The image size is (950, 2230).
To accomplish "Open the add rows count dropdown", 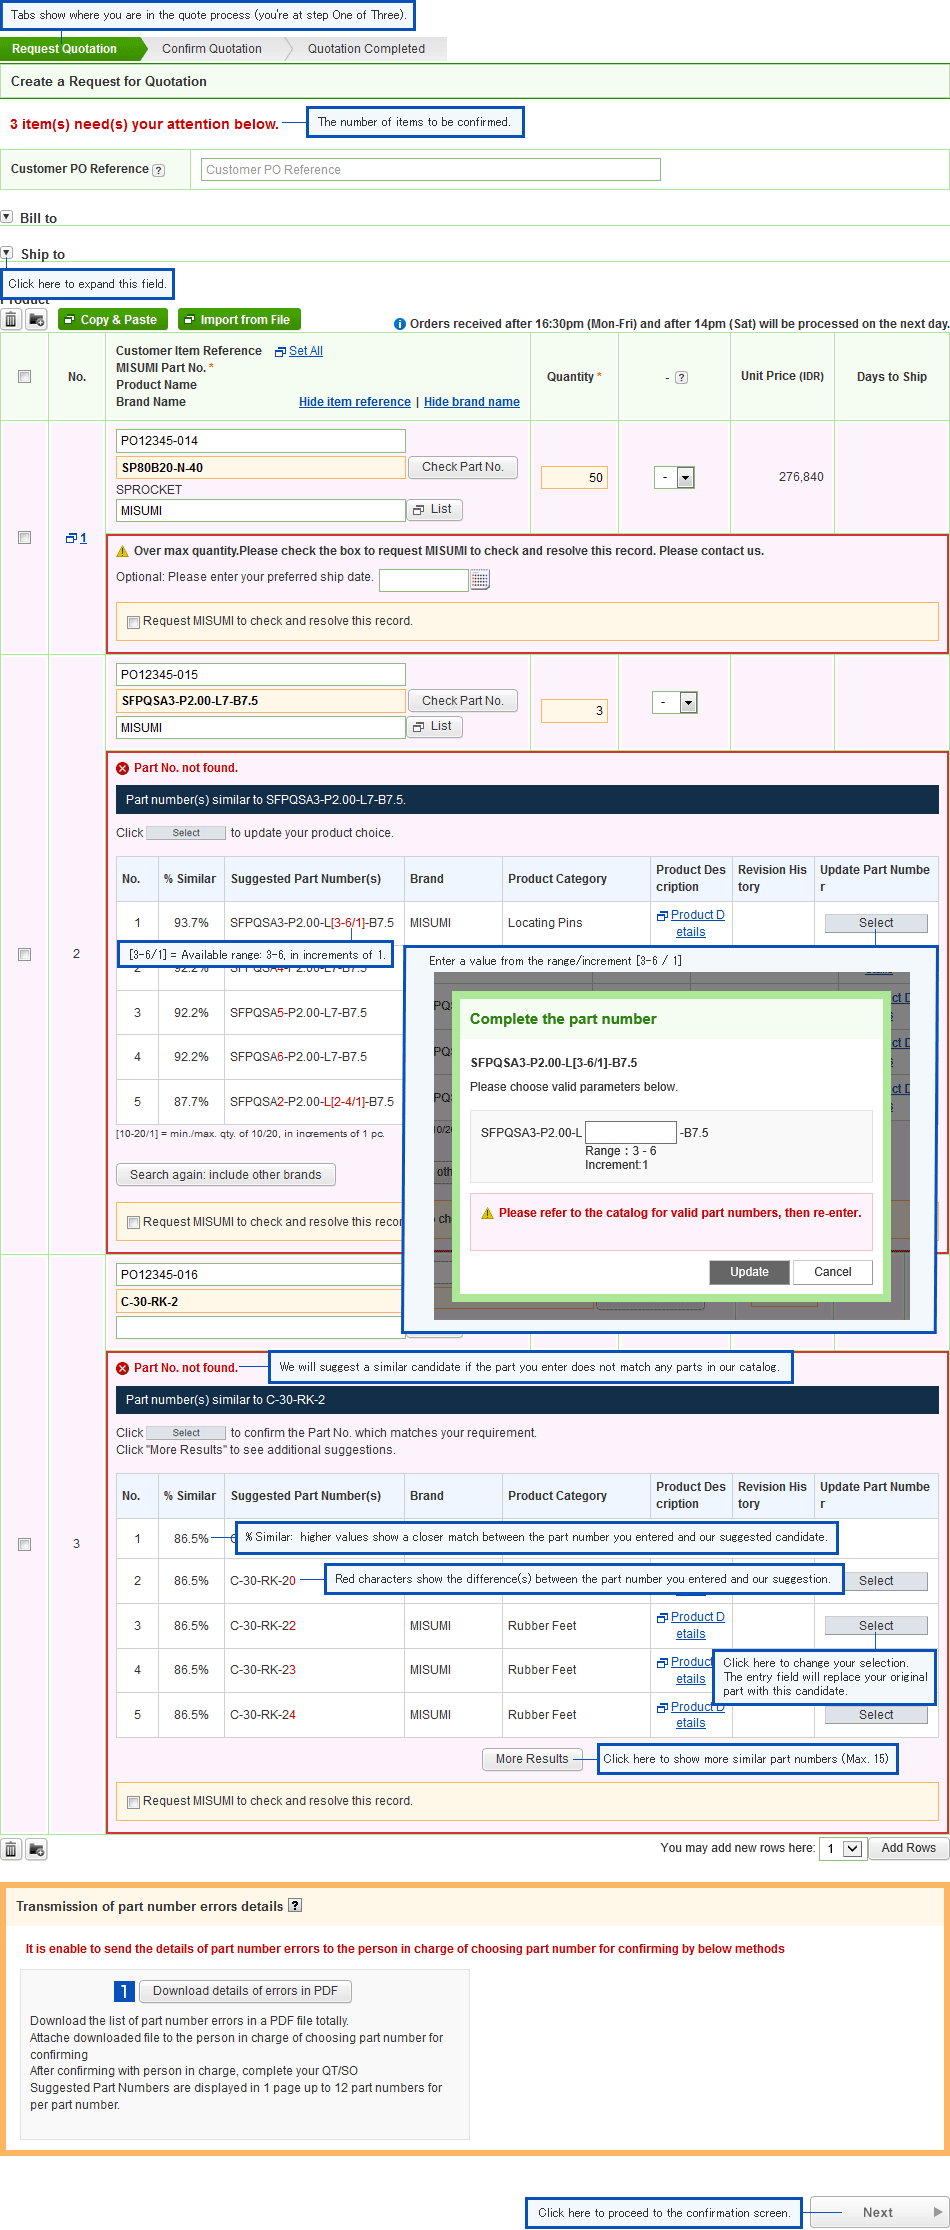I will [841, 1848].
